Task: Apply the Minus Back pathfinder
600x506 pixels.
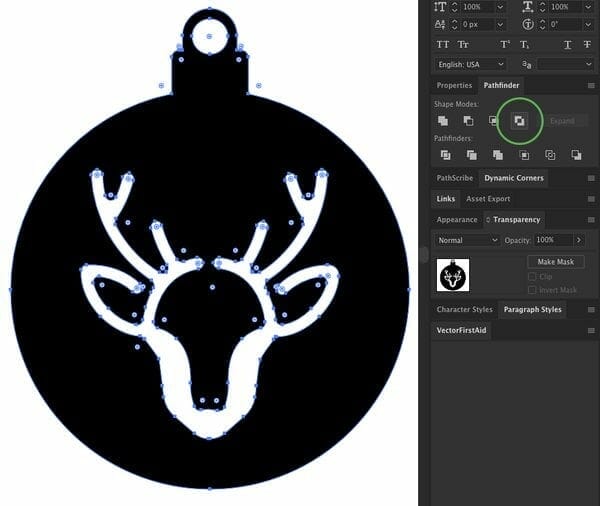Action: 576,155
